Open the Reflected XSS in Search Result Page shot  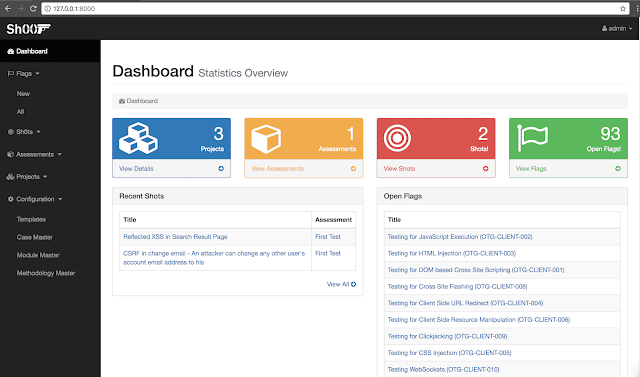pyautogui.click(x=175, y=237)
